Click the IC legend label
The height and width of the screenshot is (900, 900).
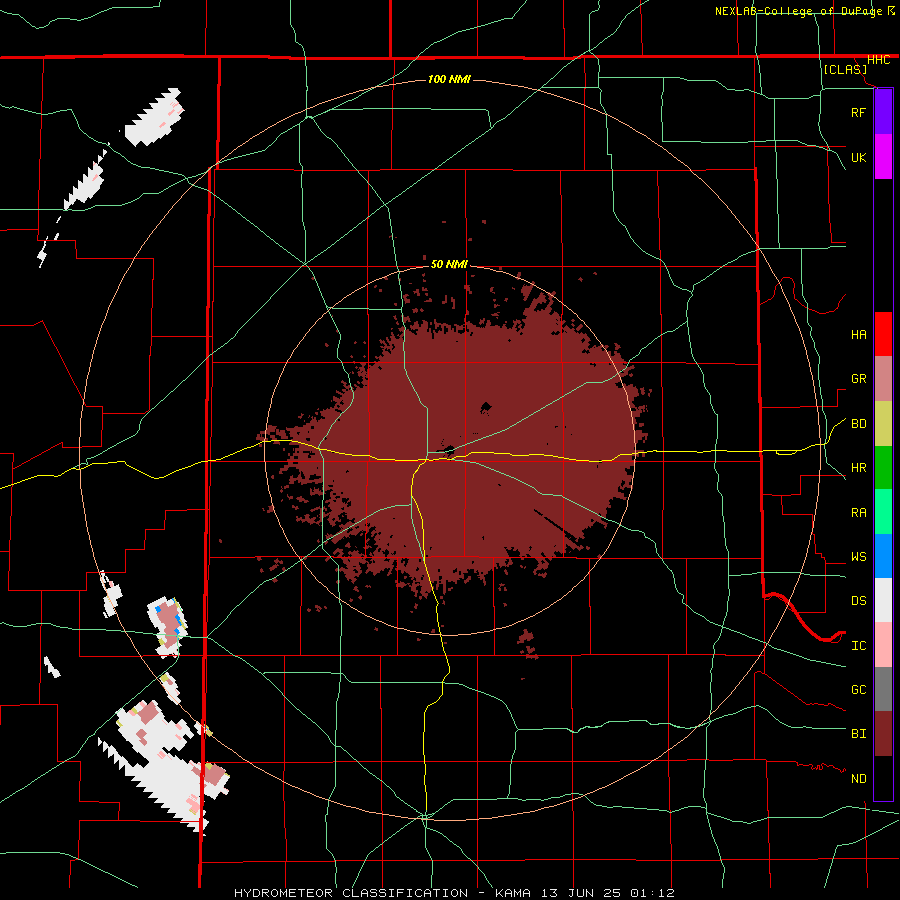click(x=858, y=646)
